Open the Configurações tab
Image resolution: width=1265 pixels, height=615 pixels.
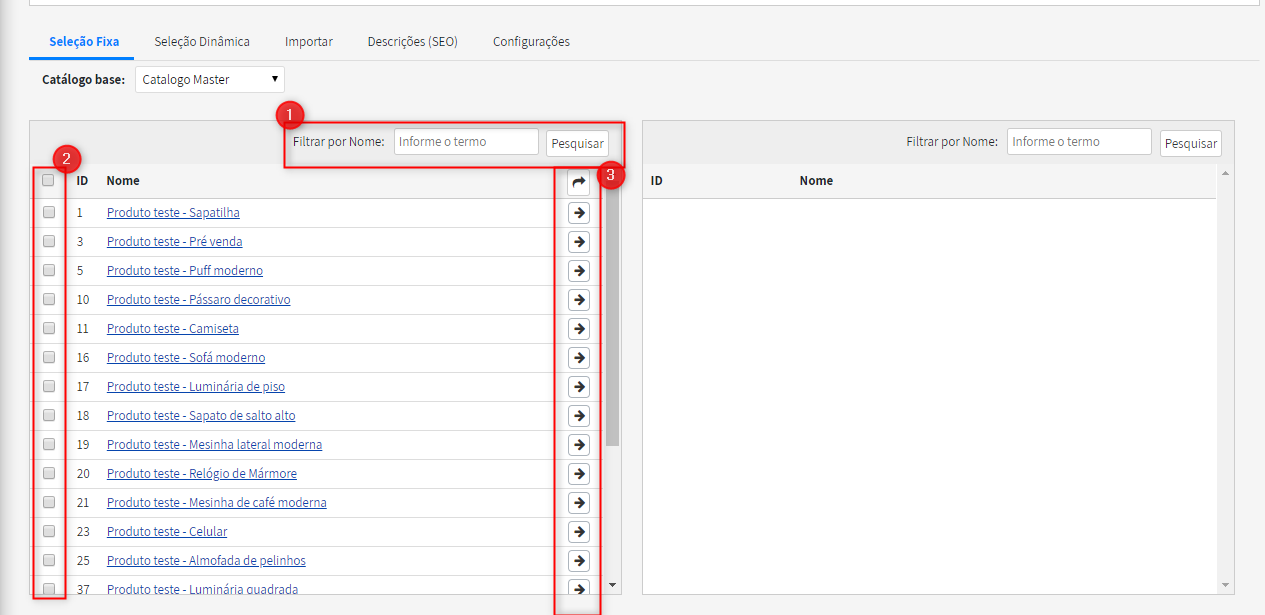[x=531, y=42]
